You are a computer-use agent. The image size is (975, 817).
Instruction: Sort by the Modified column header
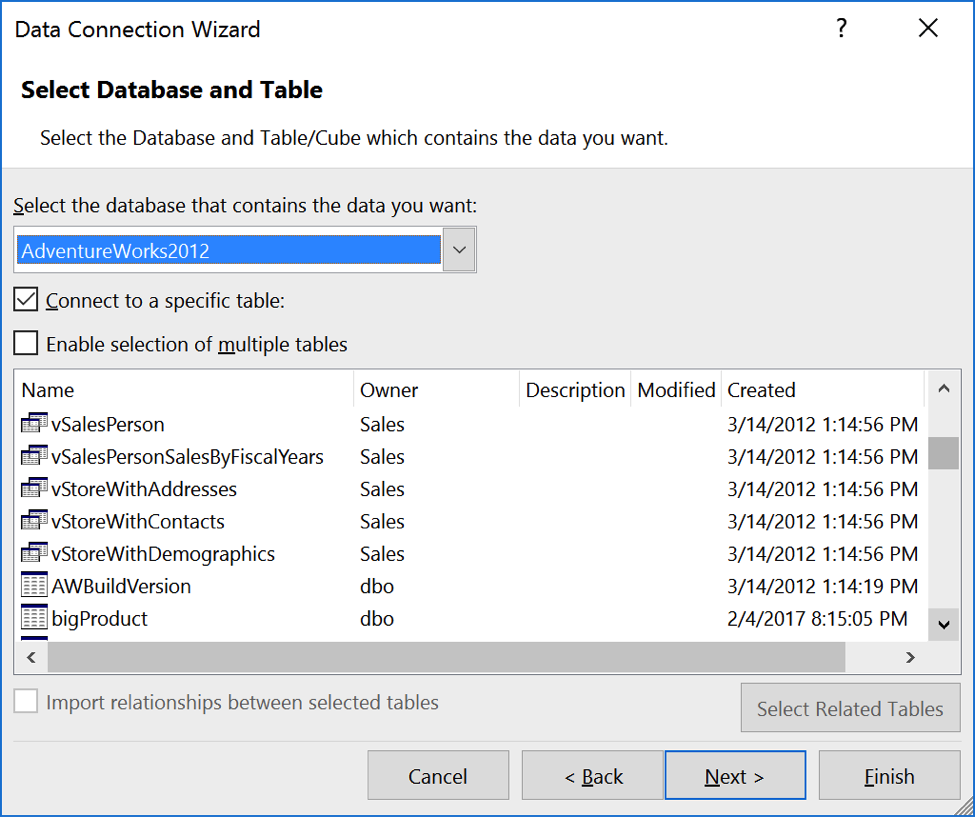(x=676, y=390)
